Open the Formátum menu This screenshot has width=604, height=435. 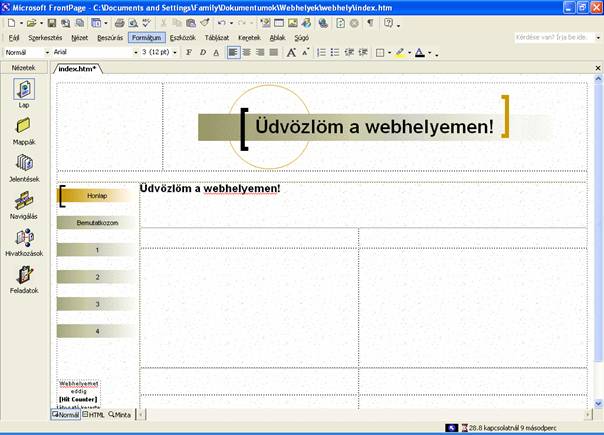(x=146, y=37)
